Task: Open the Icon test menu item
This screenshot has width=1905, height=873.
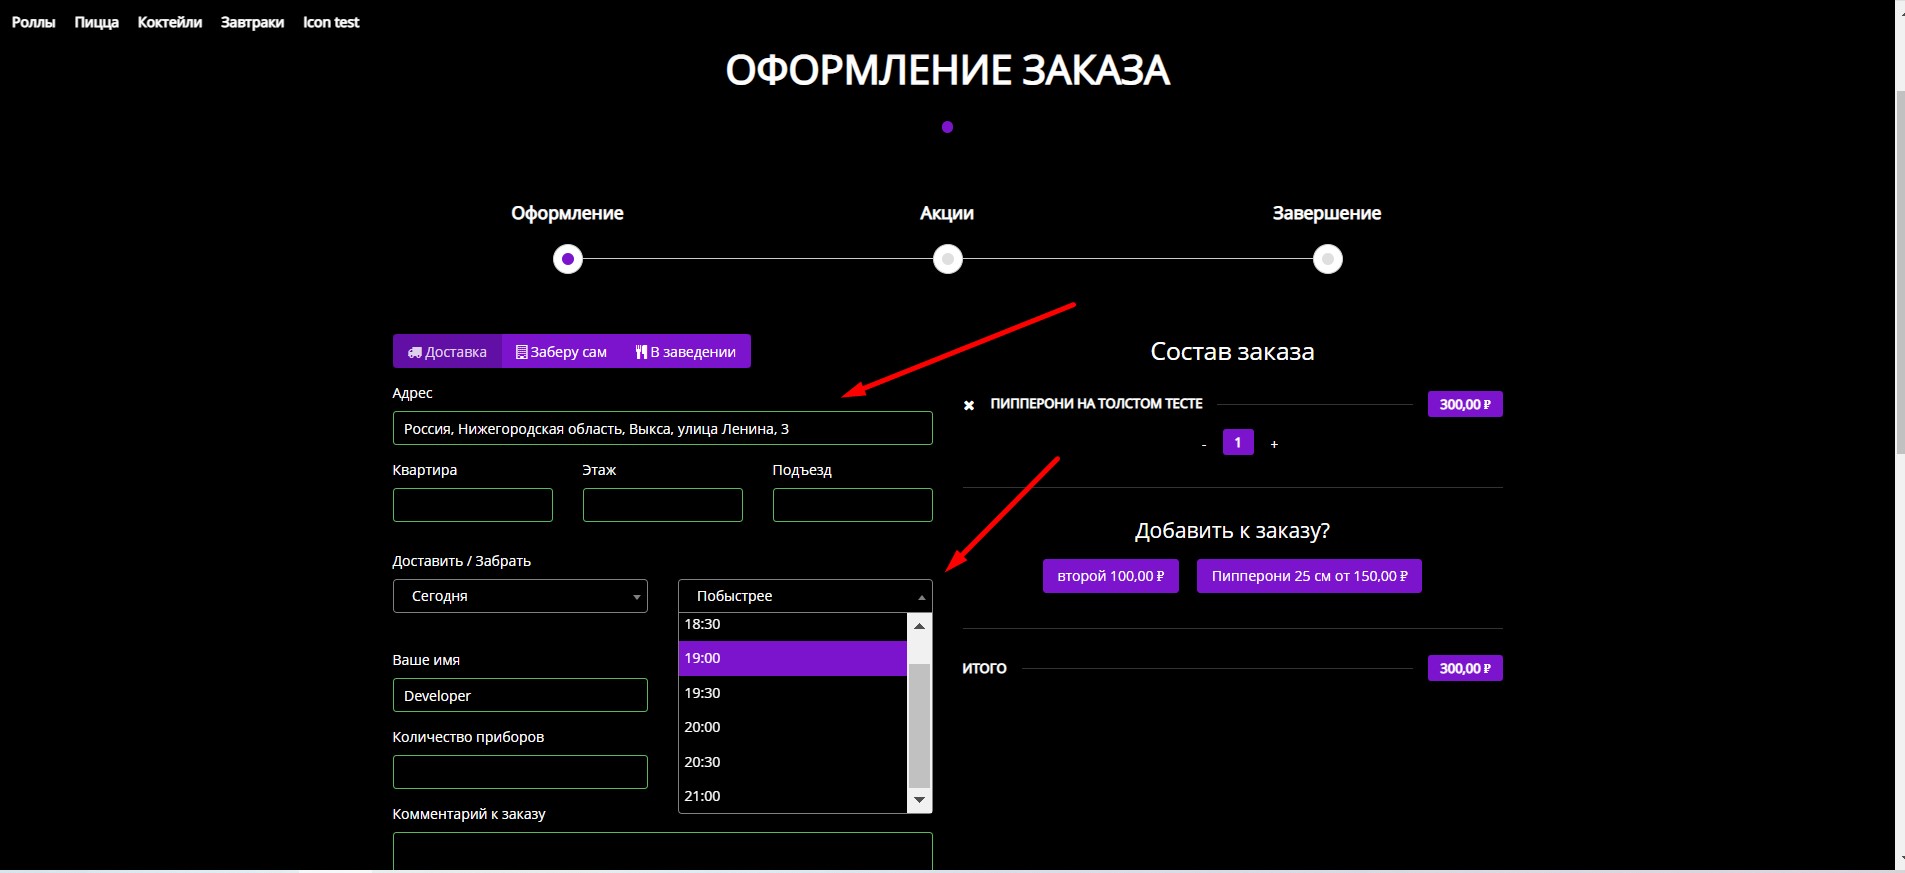Action: [331, 22]
